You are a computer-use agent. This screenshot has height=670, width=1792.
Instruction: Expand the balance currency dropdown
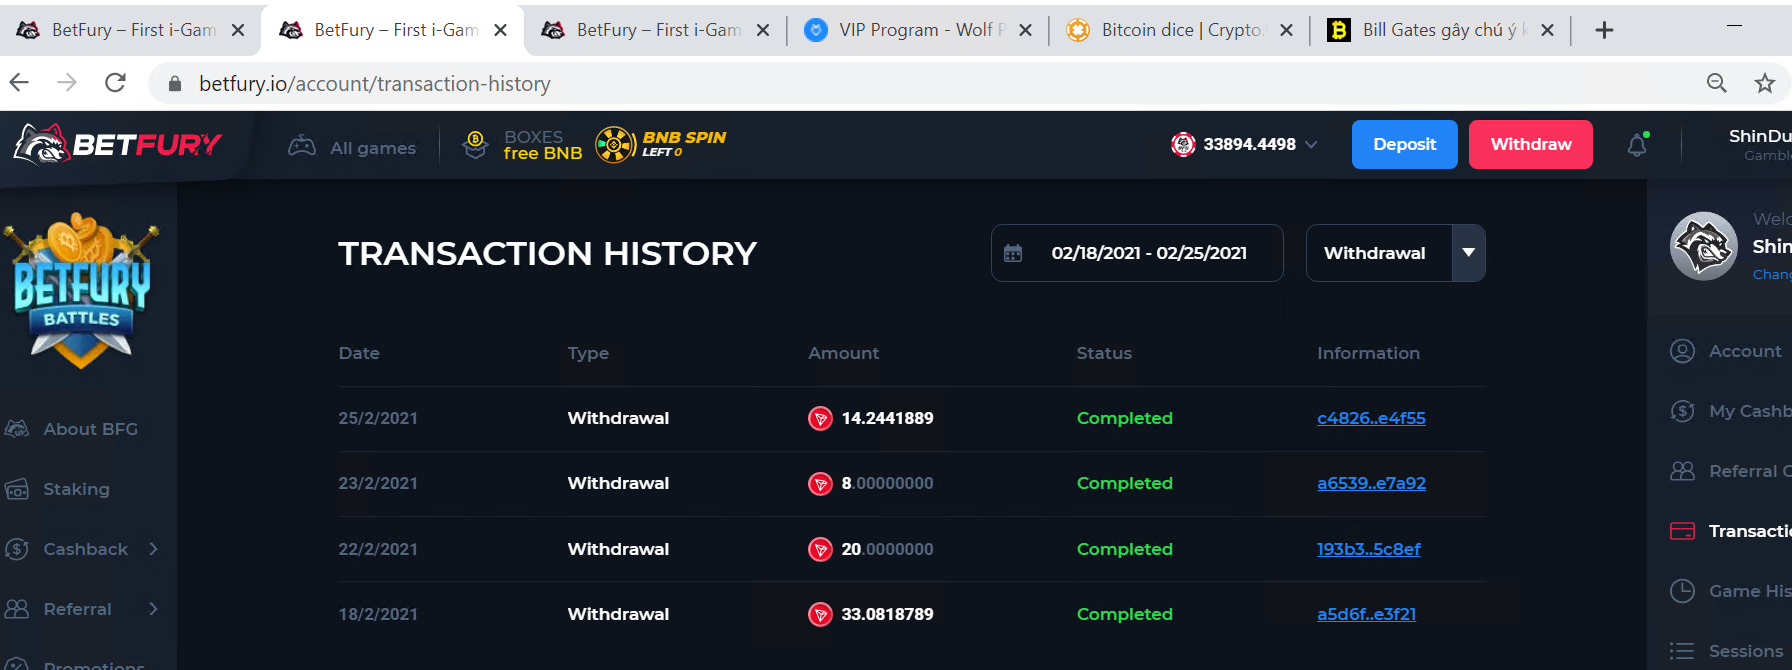click(x=1311, y=144)
